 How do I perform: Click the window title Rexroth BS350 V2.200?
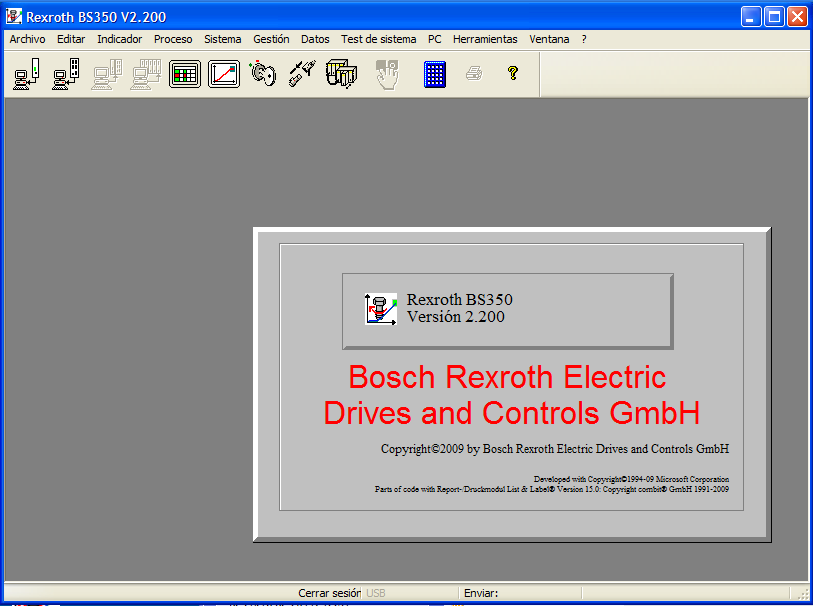coord(96,17)
